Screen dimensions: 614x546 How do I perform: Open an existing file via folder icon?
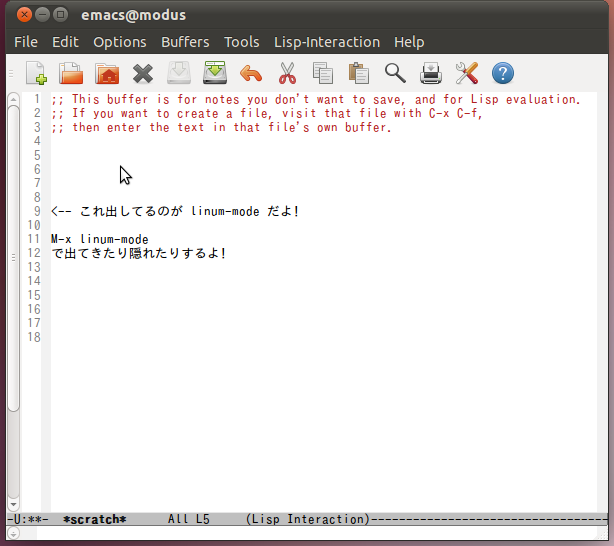(x=71, y=73)
